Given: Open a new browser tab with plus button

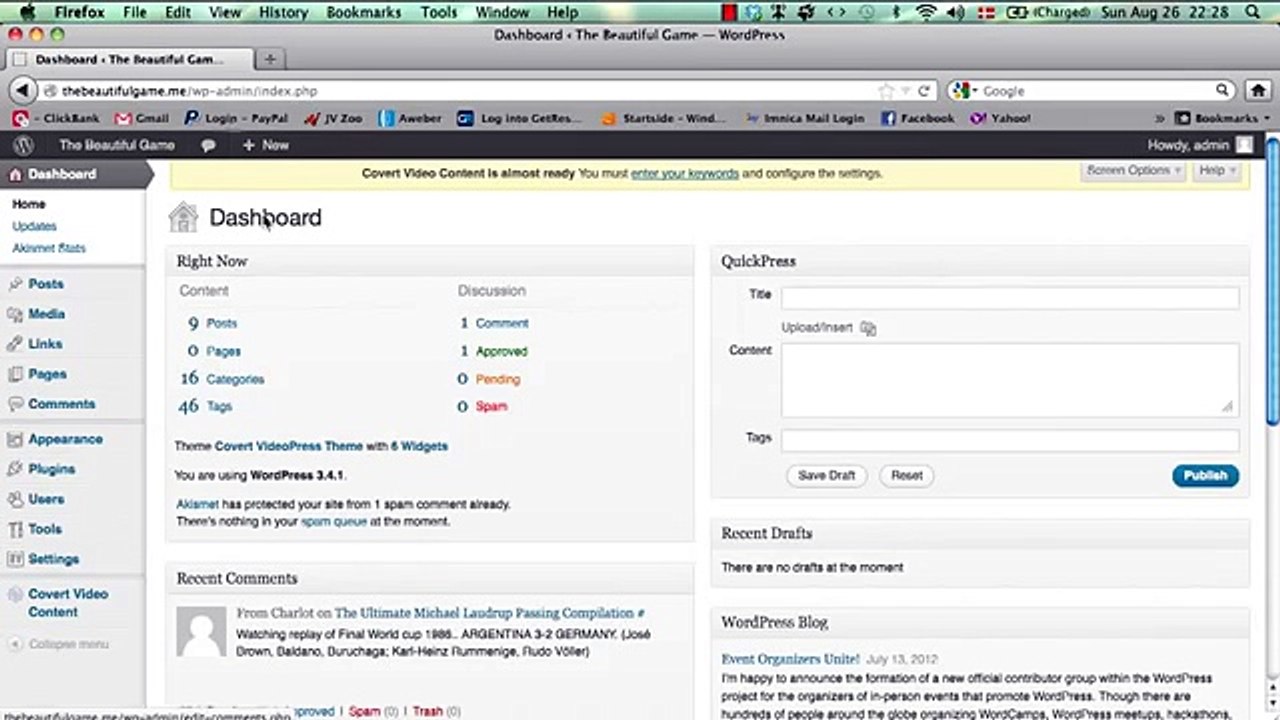Looking at the screenshot, I should [x=270, y=59].
